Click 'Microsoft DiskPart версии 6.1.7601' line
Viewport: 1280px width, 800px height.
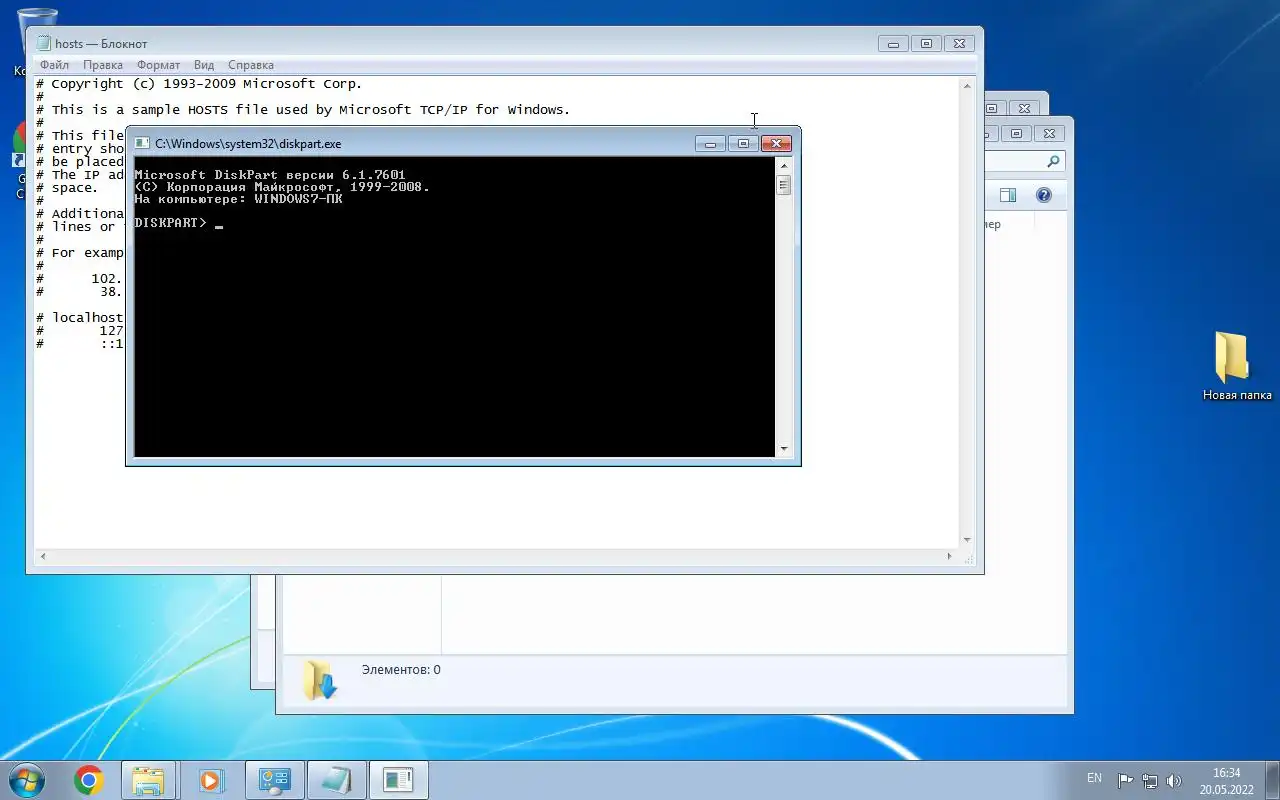point(270,175)
